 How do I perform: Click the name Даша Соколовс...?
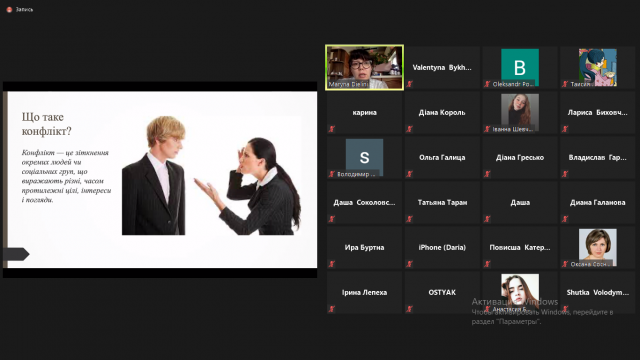click(364, 202)
